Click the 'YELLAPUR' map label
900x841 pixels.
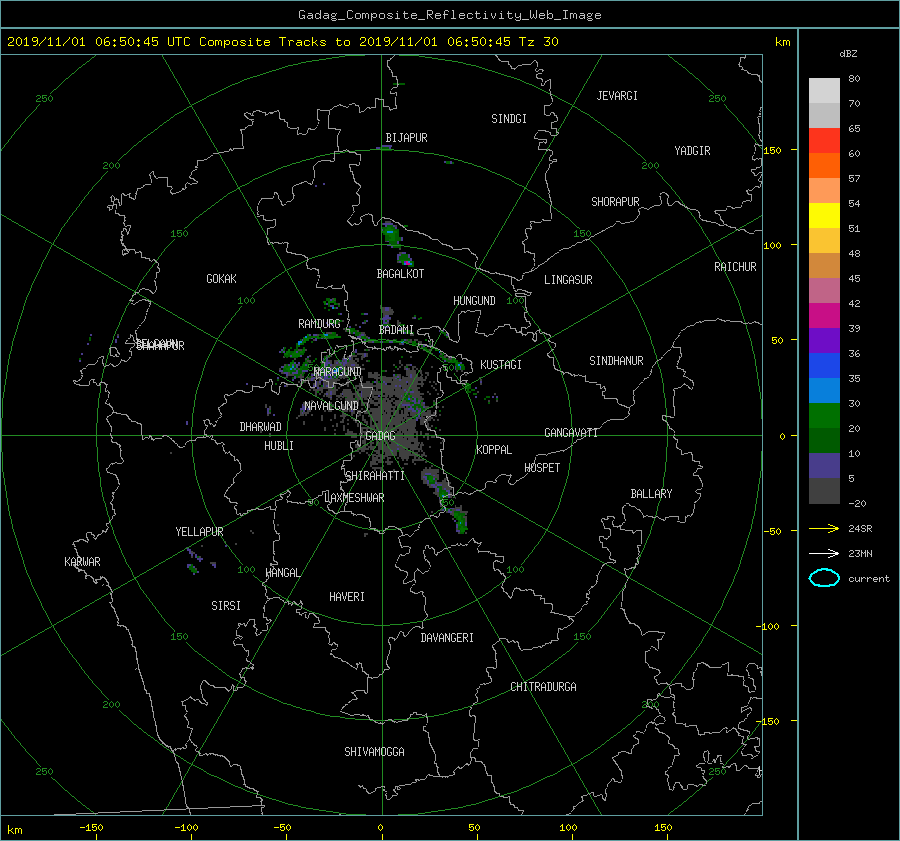(199, 532)
